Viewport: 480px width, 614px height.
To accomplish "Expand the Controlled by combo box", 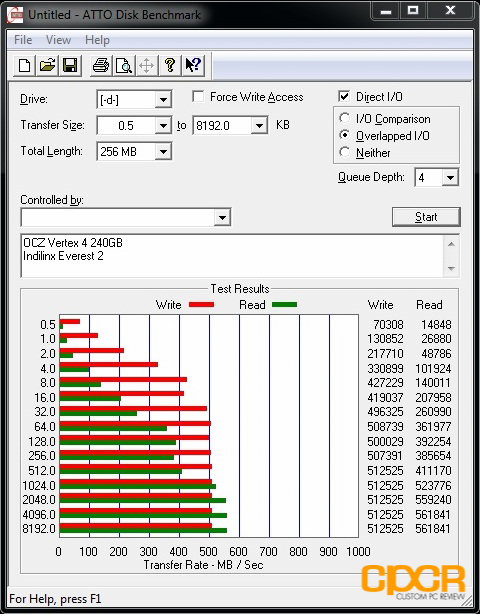I will 222,217.
